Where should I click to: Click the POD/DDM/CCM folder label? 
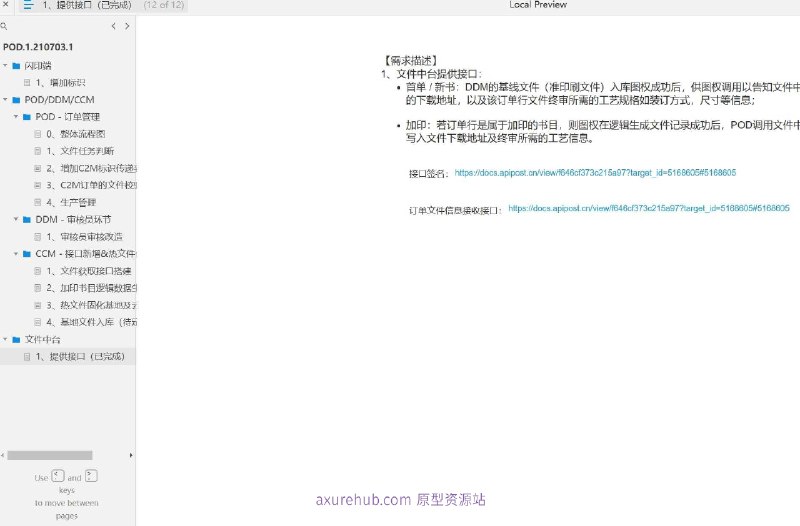click(x=59, y=100)
